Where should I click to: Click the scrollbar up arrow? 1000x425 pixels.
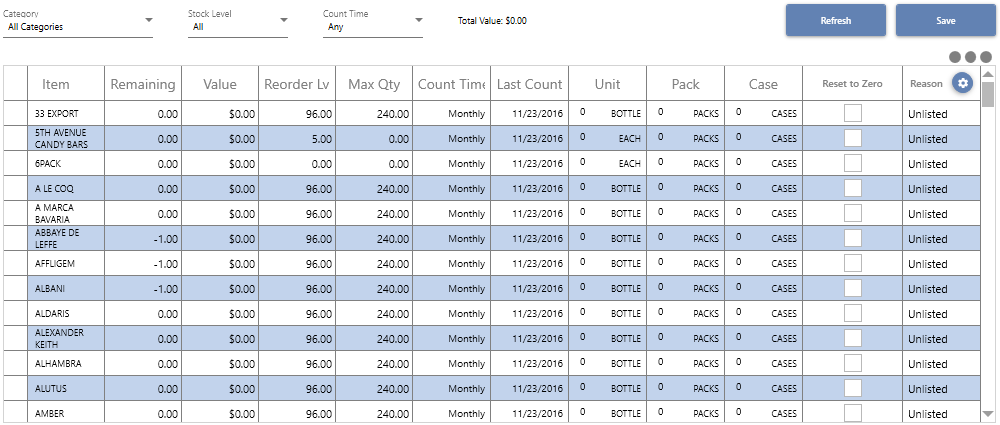[988, 73]
